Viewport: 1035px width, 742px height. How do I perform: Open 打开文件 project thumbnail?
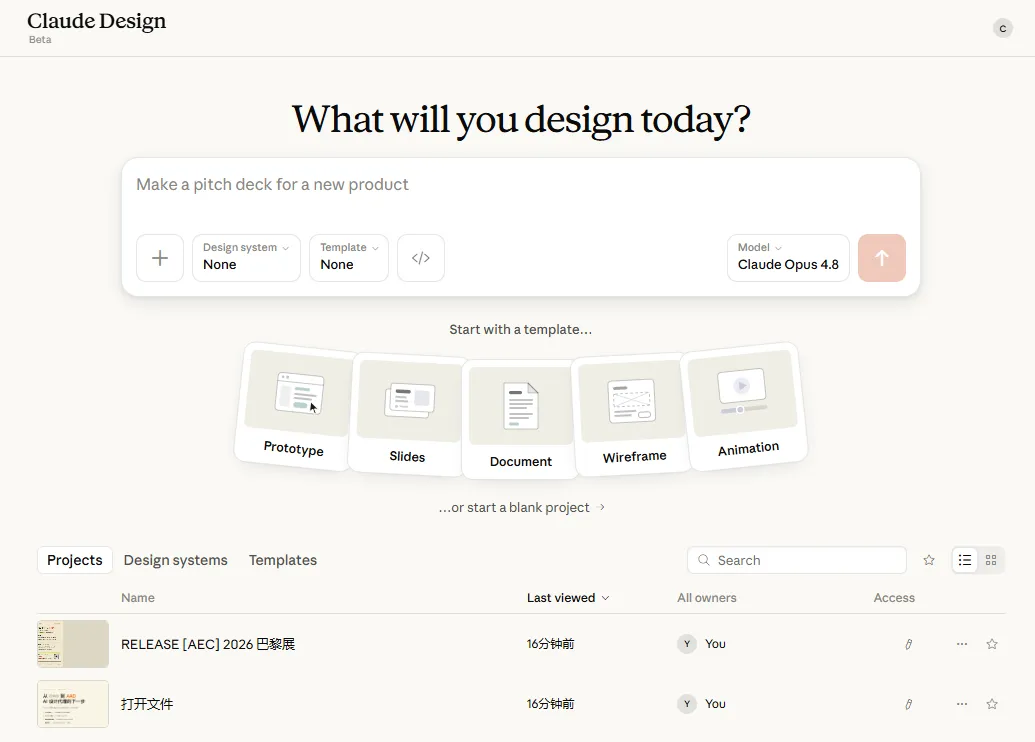[x=73, y=704]
